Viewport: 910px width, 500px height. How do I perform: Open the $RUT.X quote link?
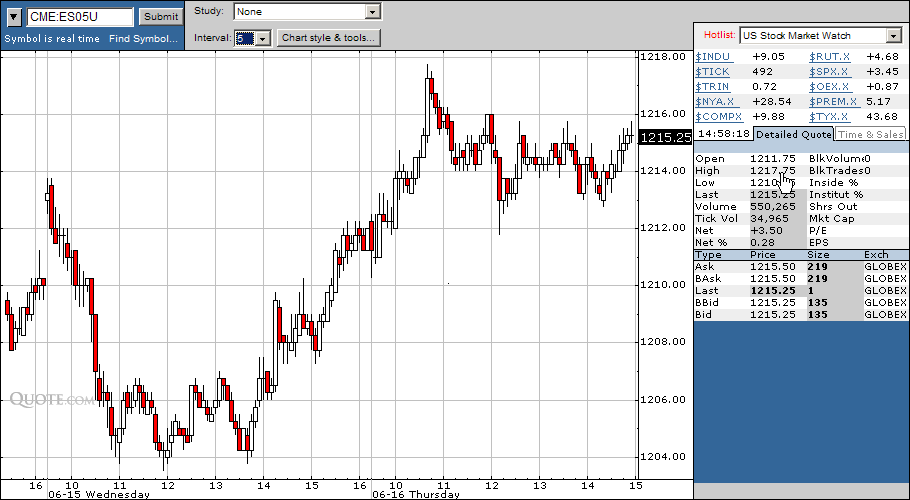[x=829, y=57]
